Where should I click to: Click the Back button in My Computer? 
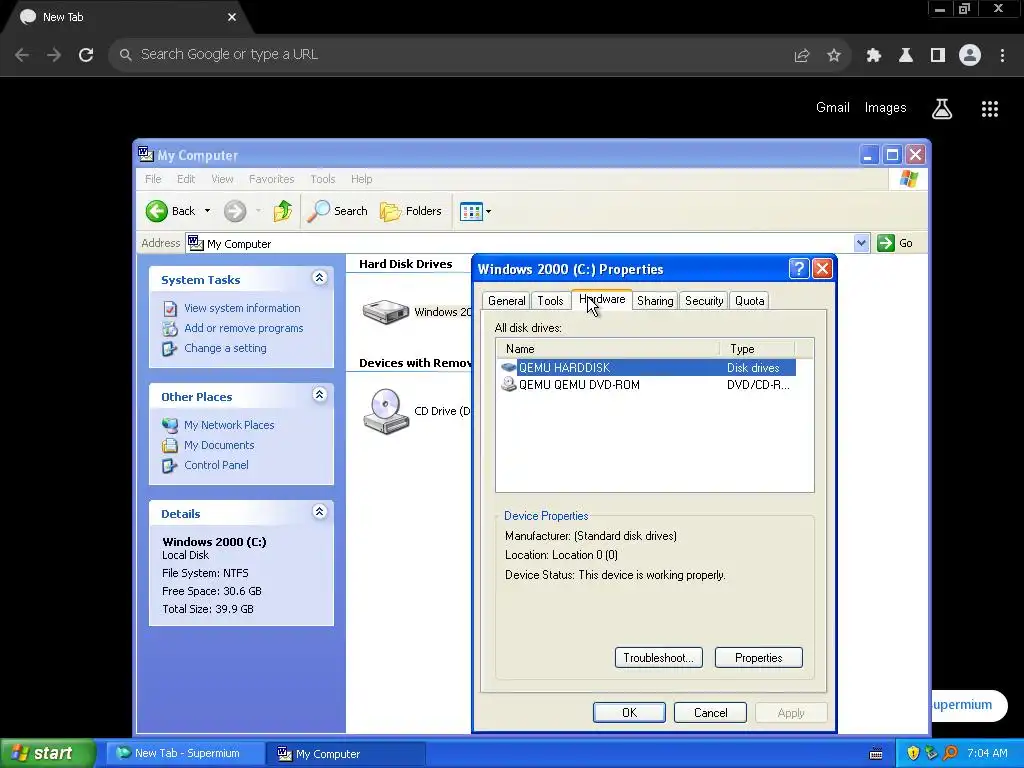170,211
